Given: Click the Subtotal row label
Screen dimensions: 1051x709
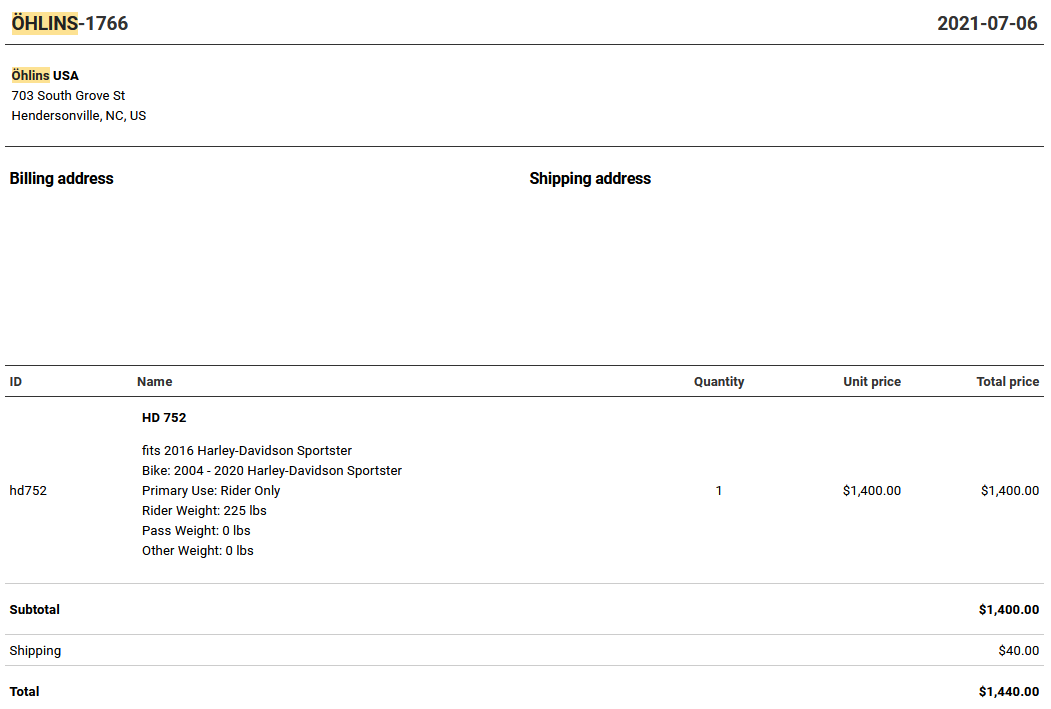Looking at the screenshot, I should click(x=35, y=610).
